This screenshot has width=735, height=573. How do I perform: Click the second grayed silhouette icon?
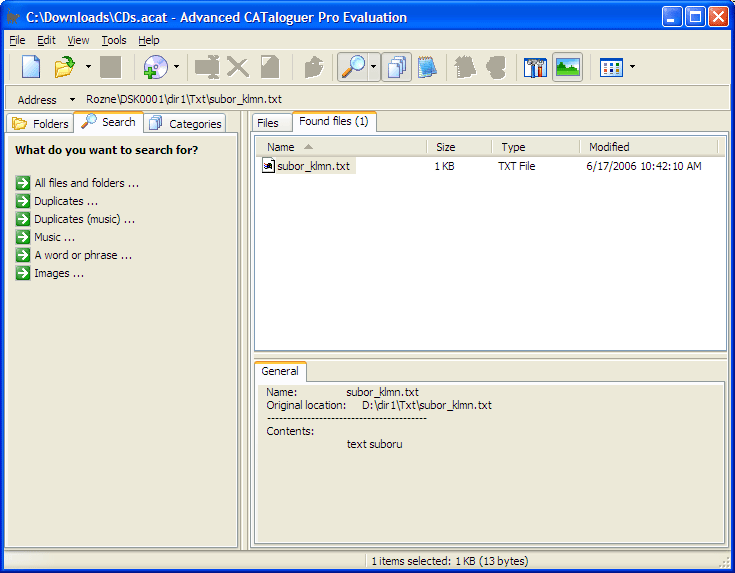tap(496, 67)
